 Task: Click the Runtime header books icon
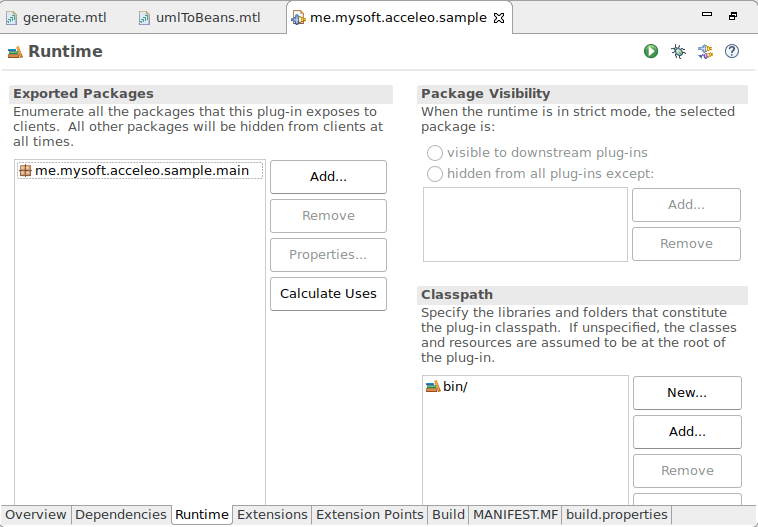point(15,52)
